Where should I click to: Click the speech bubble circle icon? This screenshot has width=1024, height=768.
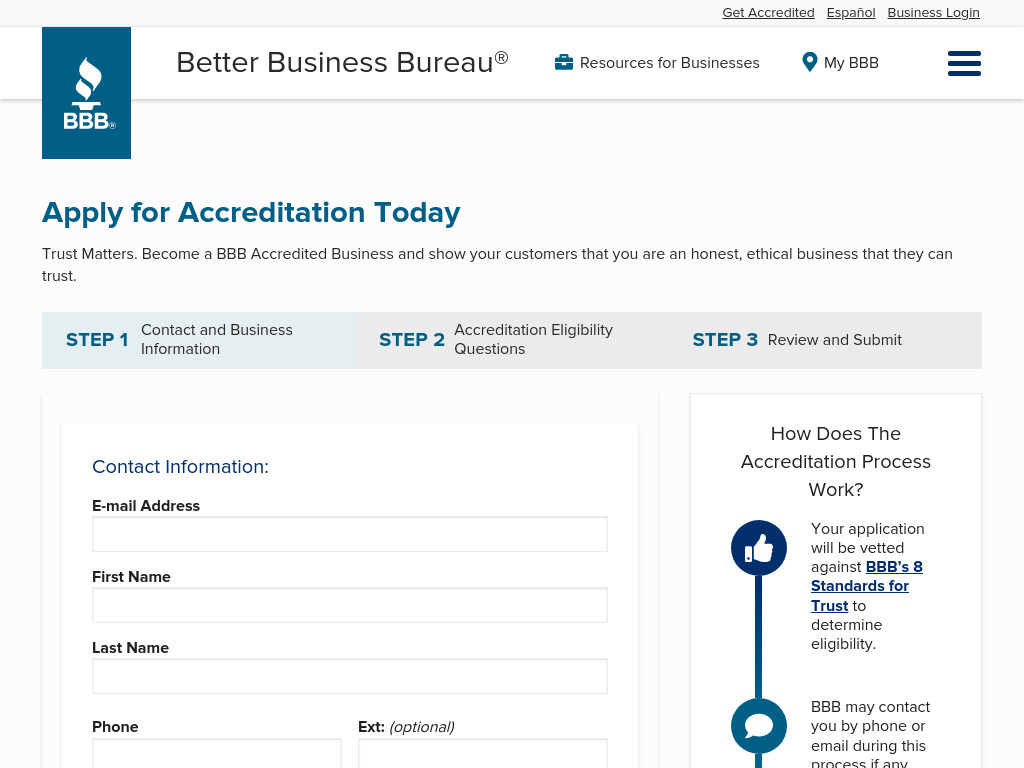click(x=758, y=726)
